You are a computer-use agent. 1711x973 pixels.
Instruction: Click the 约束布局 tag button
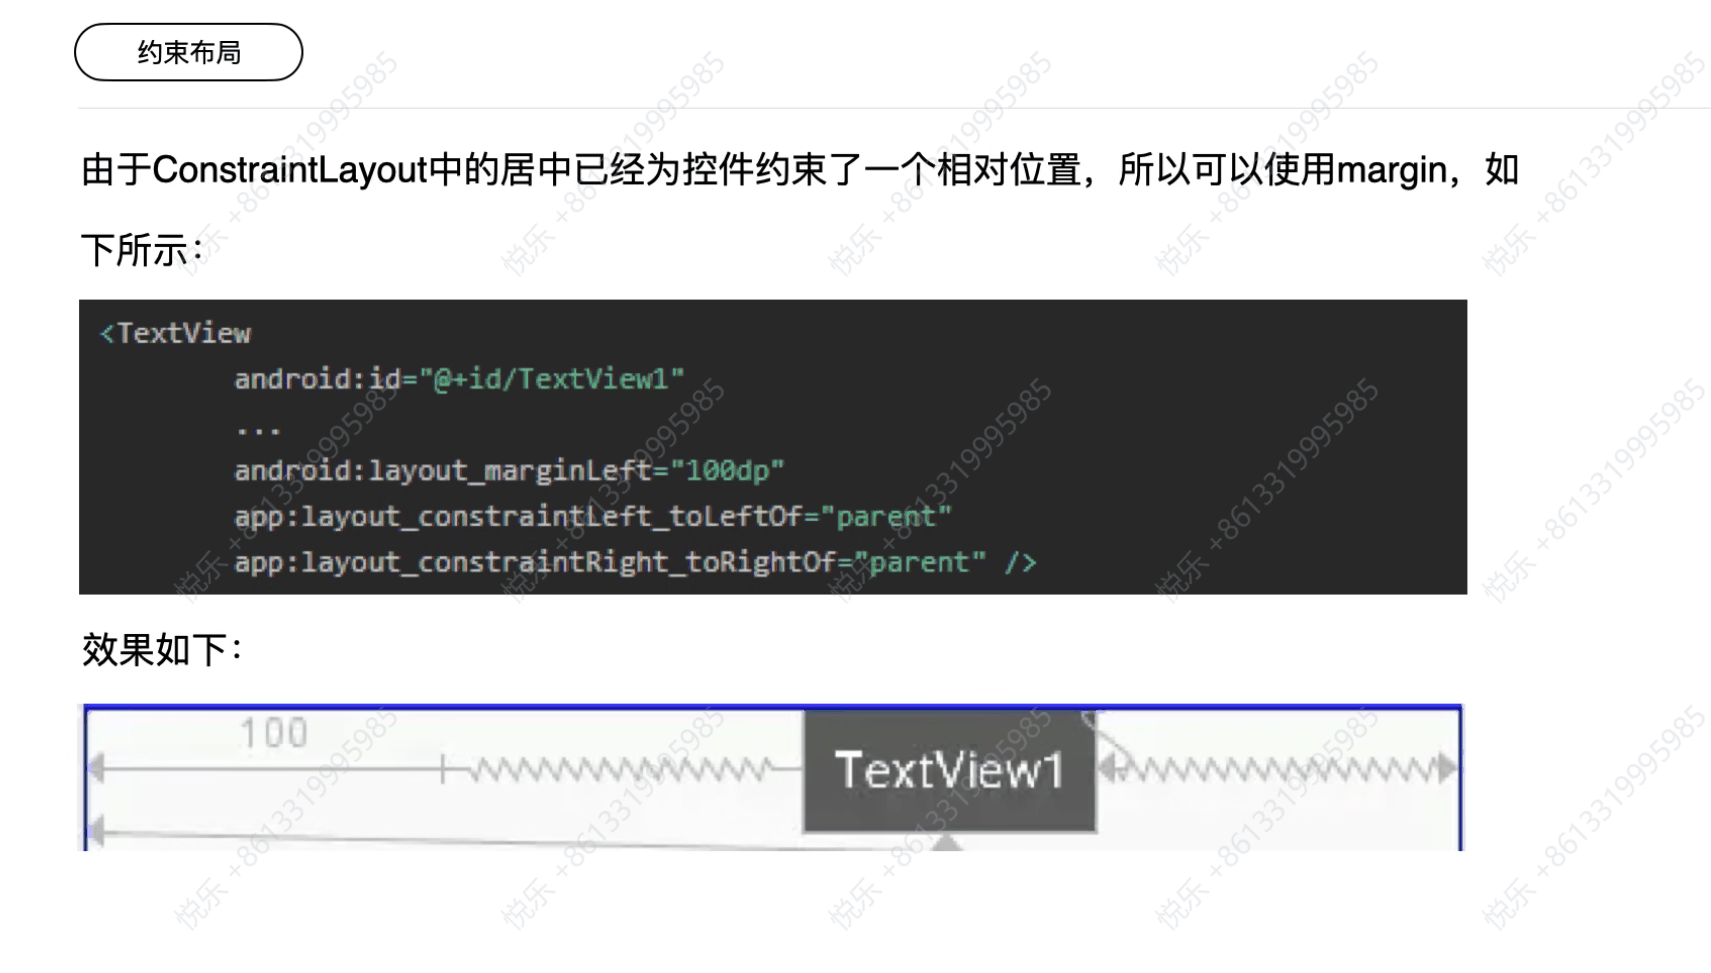point(188,52)
